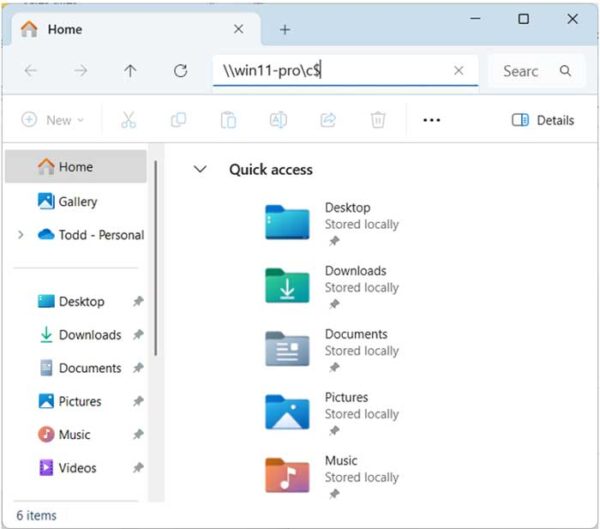
Task: Go back with the left arrow
Action: (x=31, y=70)
